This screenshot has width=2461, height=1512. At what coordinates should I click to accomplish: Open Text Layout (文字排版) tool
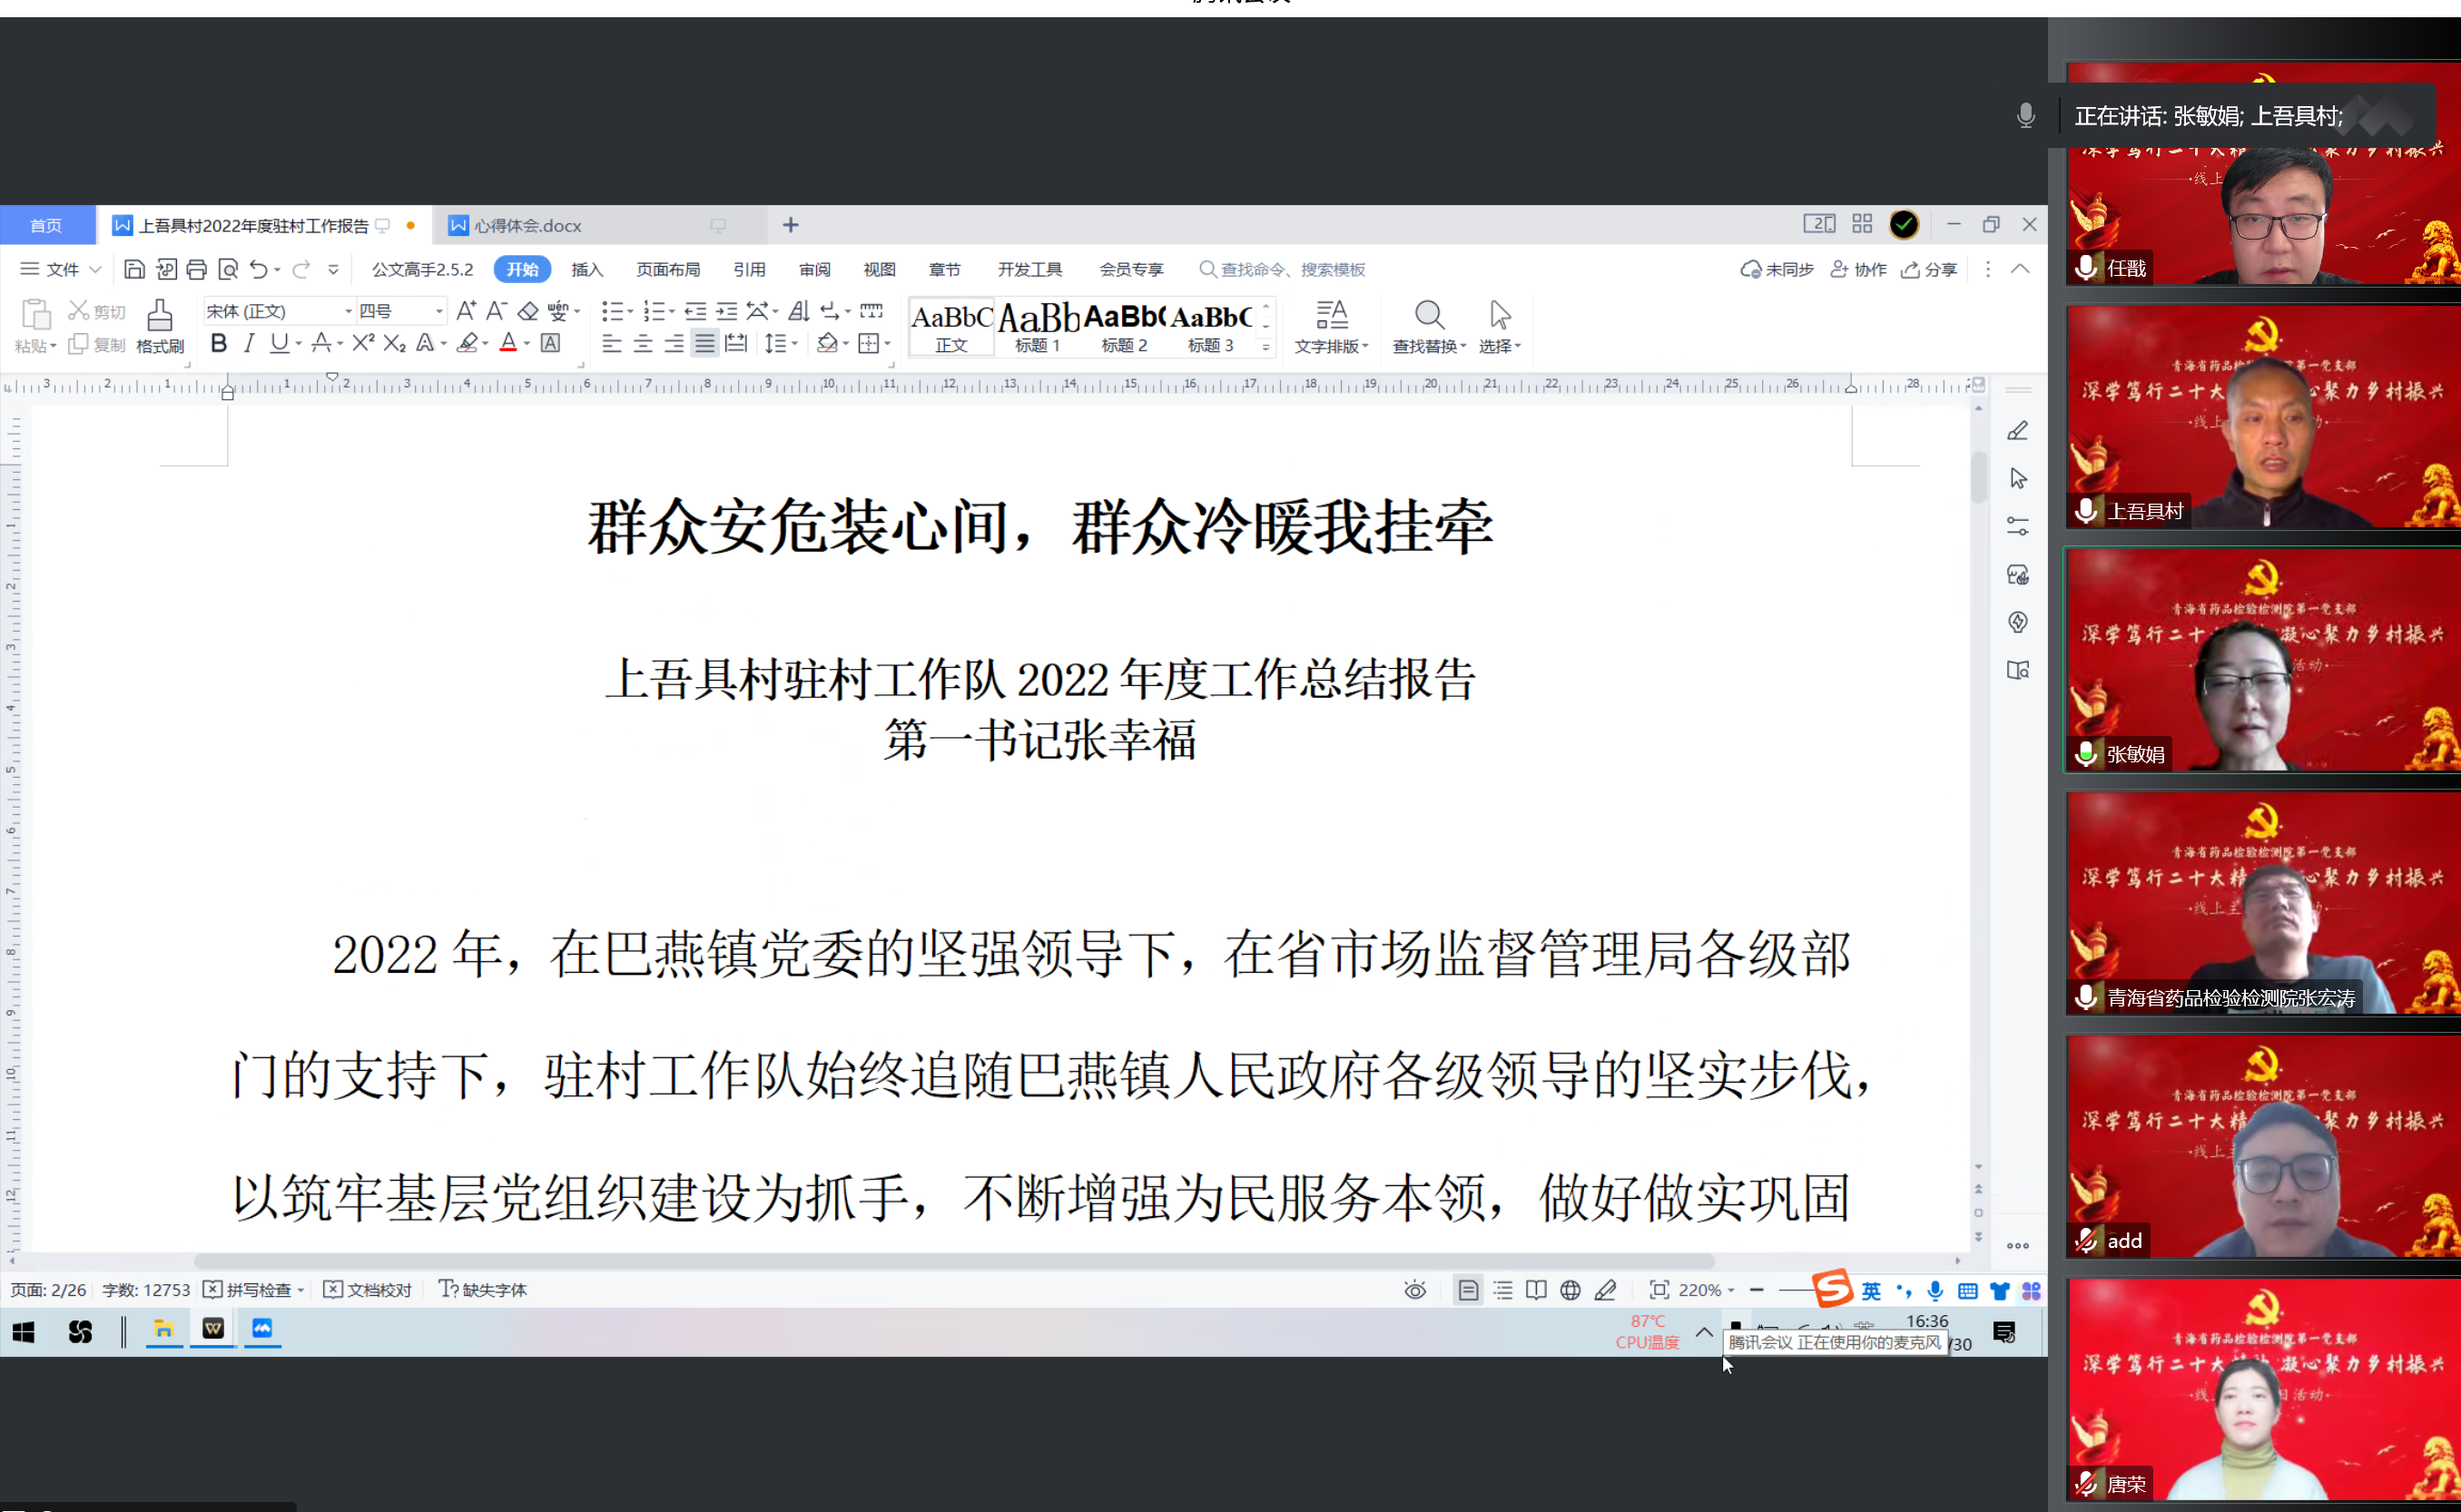1331,327
